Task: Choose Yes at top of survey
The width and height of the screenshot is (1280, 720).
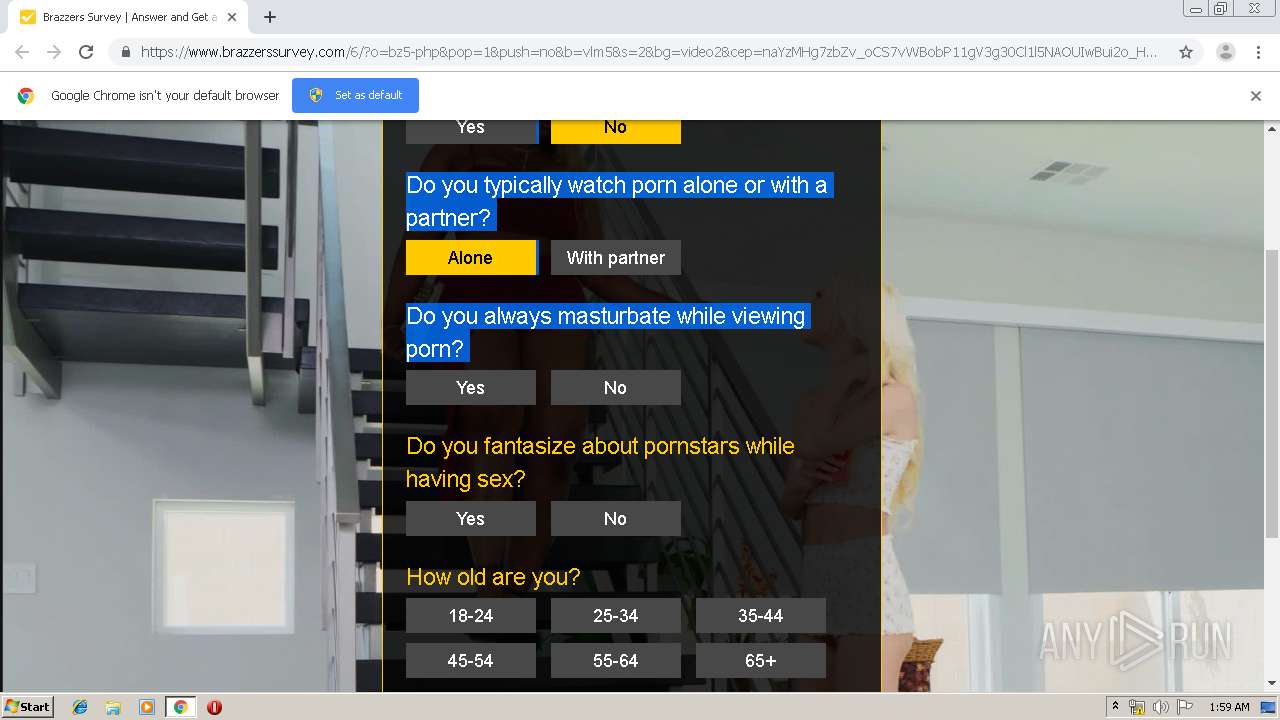Action: point(470,131)
